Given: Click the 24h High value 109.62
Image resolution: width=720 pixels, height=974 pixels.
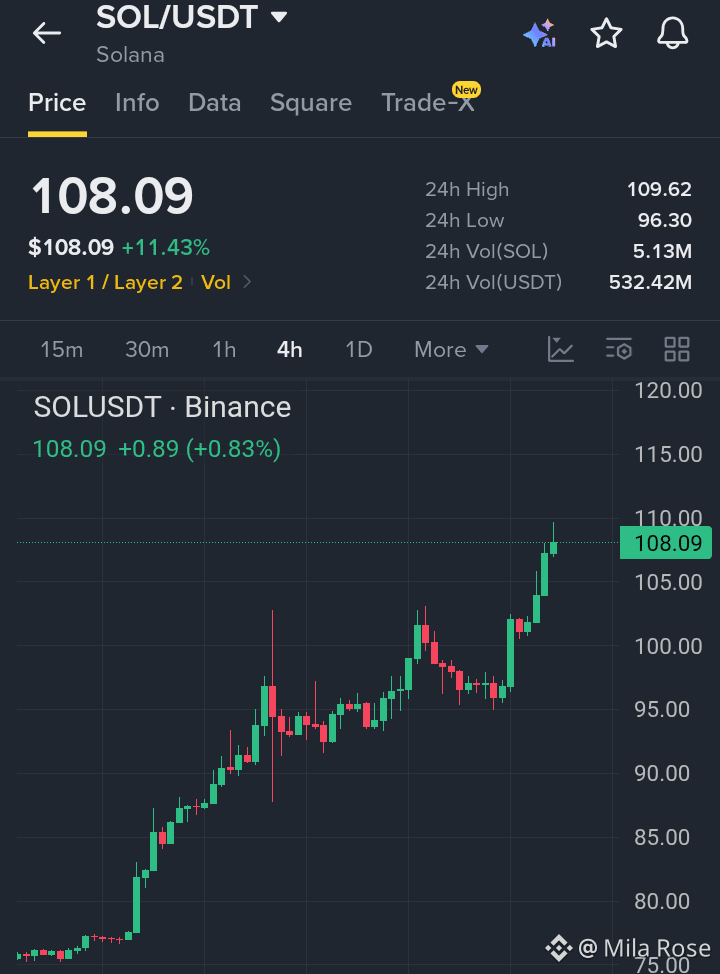Looking at the screenshot, I should click(659, 189).
